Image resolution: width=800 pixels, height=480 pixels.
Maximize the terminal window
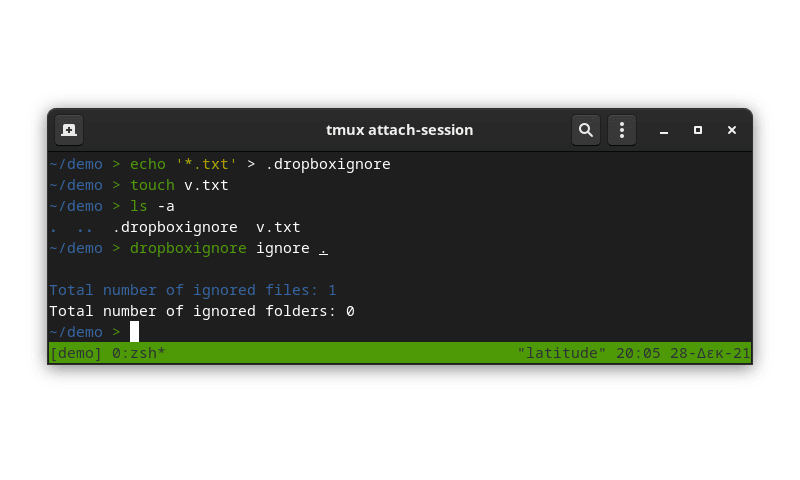[697, 130]
